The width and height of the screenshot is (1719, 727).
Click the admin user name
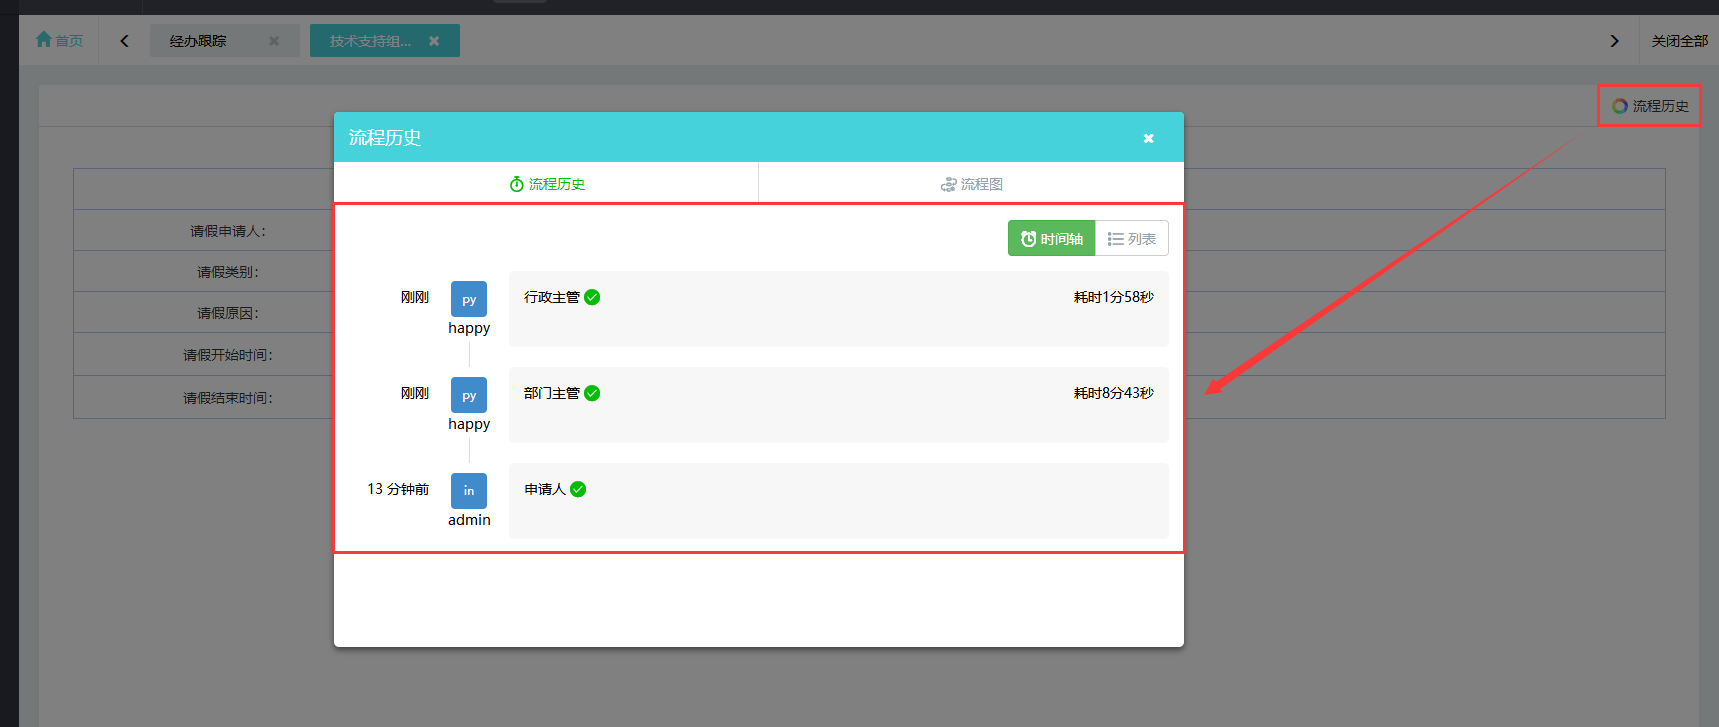[x=469, y=520]
